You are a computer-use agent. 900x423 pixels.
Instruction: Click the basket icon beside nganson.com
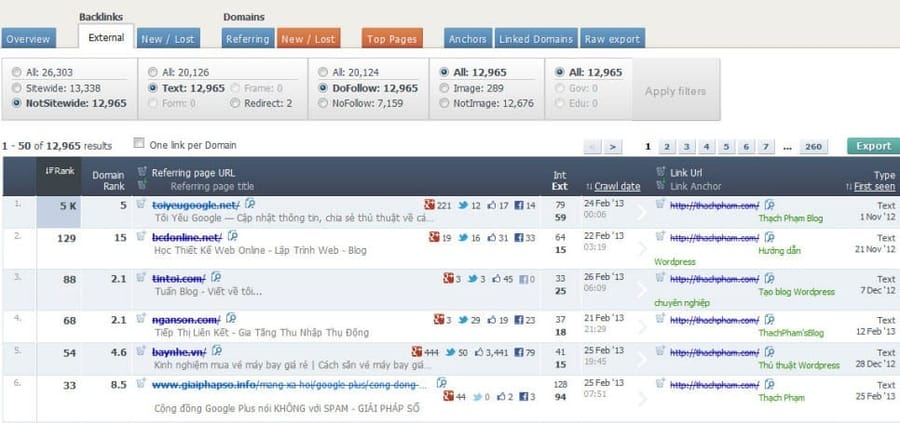pos(141,318)
